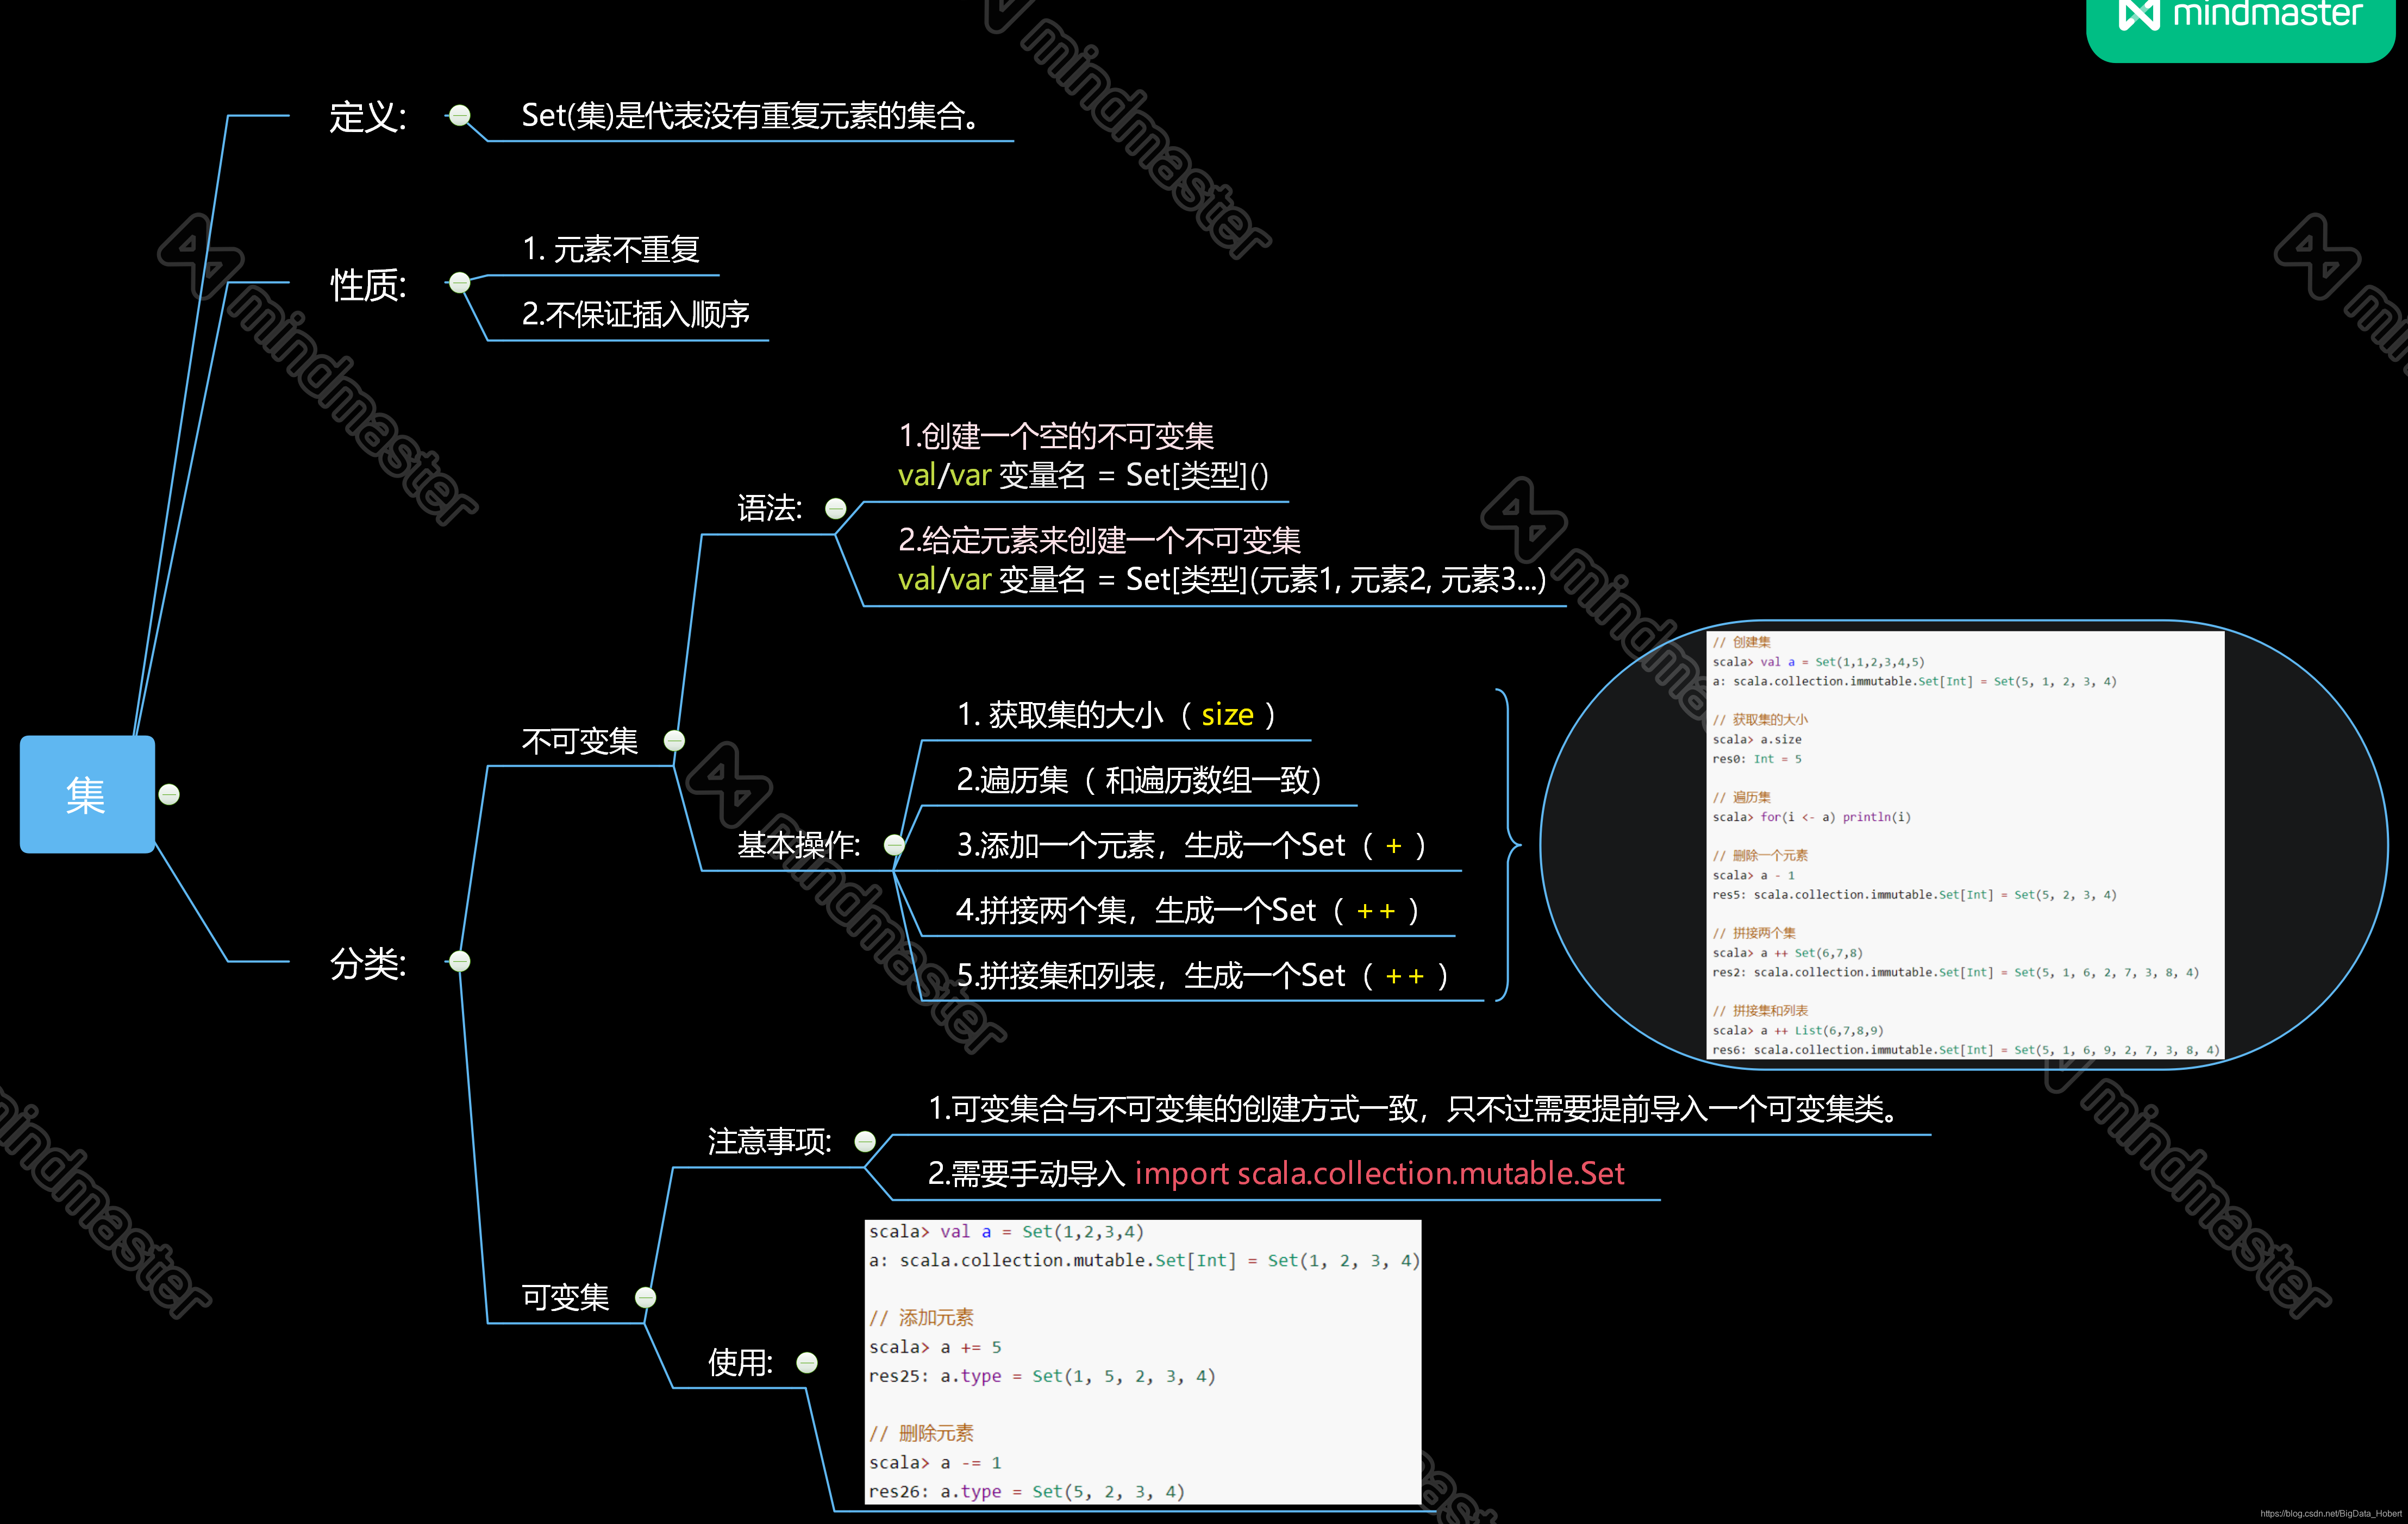Click node 4.拼接两个集 (++)
2408x1524 pixels.
click(x=1187, y=911)
